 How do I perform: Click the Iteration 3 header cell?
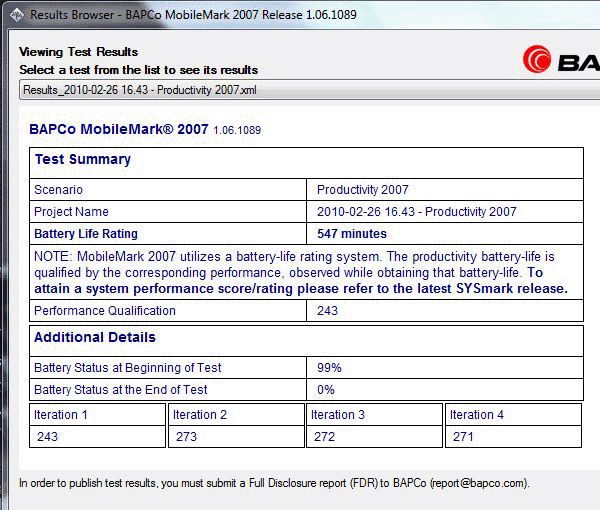(x=375, y=415)
